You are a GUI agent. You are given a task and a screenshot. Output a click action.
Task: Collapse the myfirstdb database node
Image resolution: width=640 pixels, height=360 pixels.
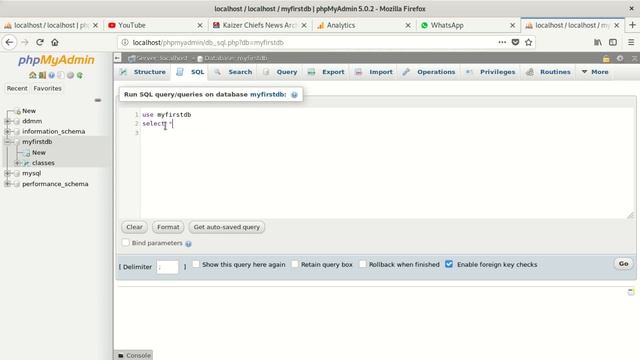(7, 142)
